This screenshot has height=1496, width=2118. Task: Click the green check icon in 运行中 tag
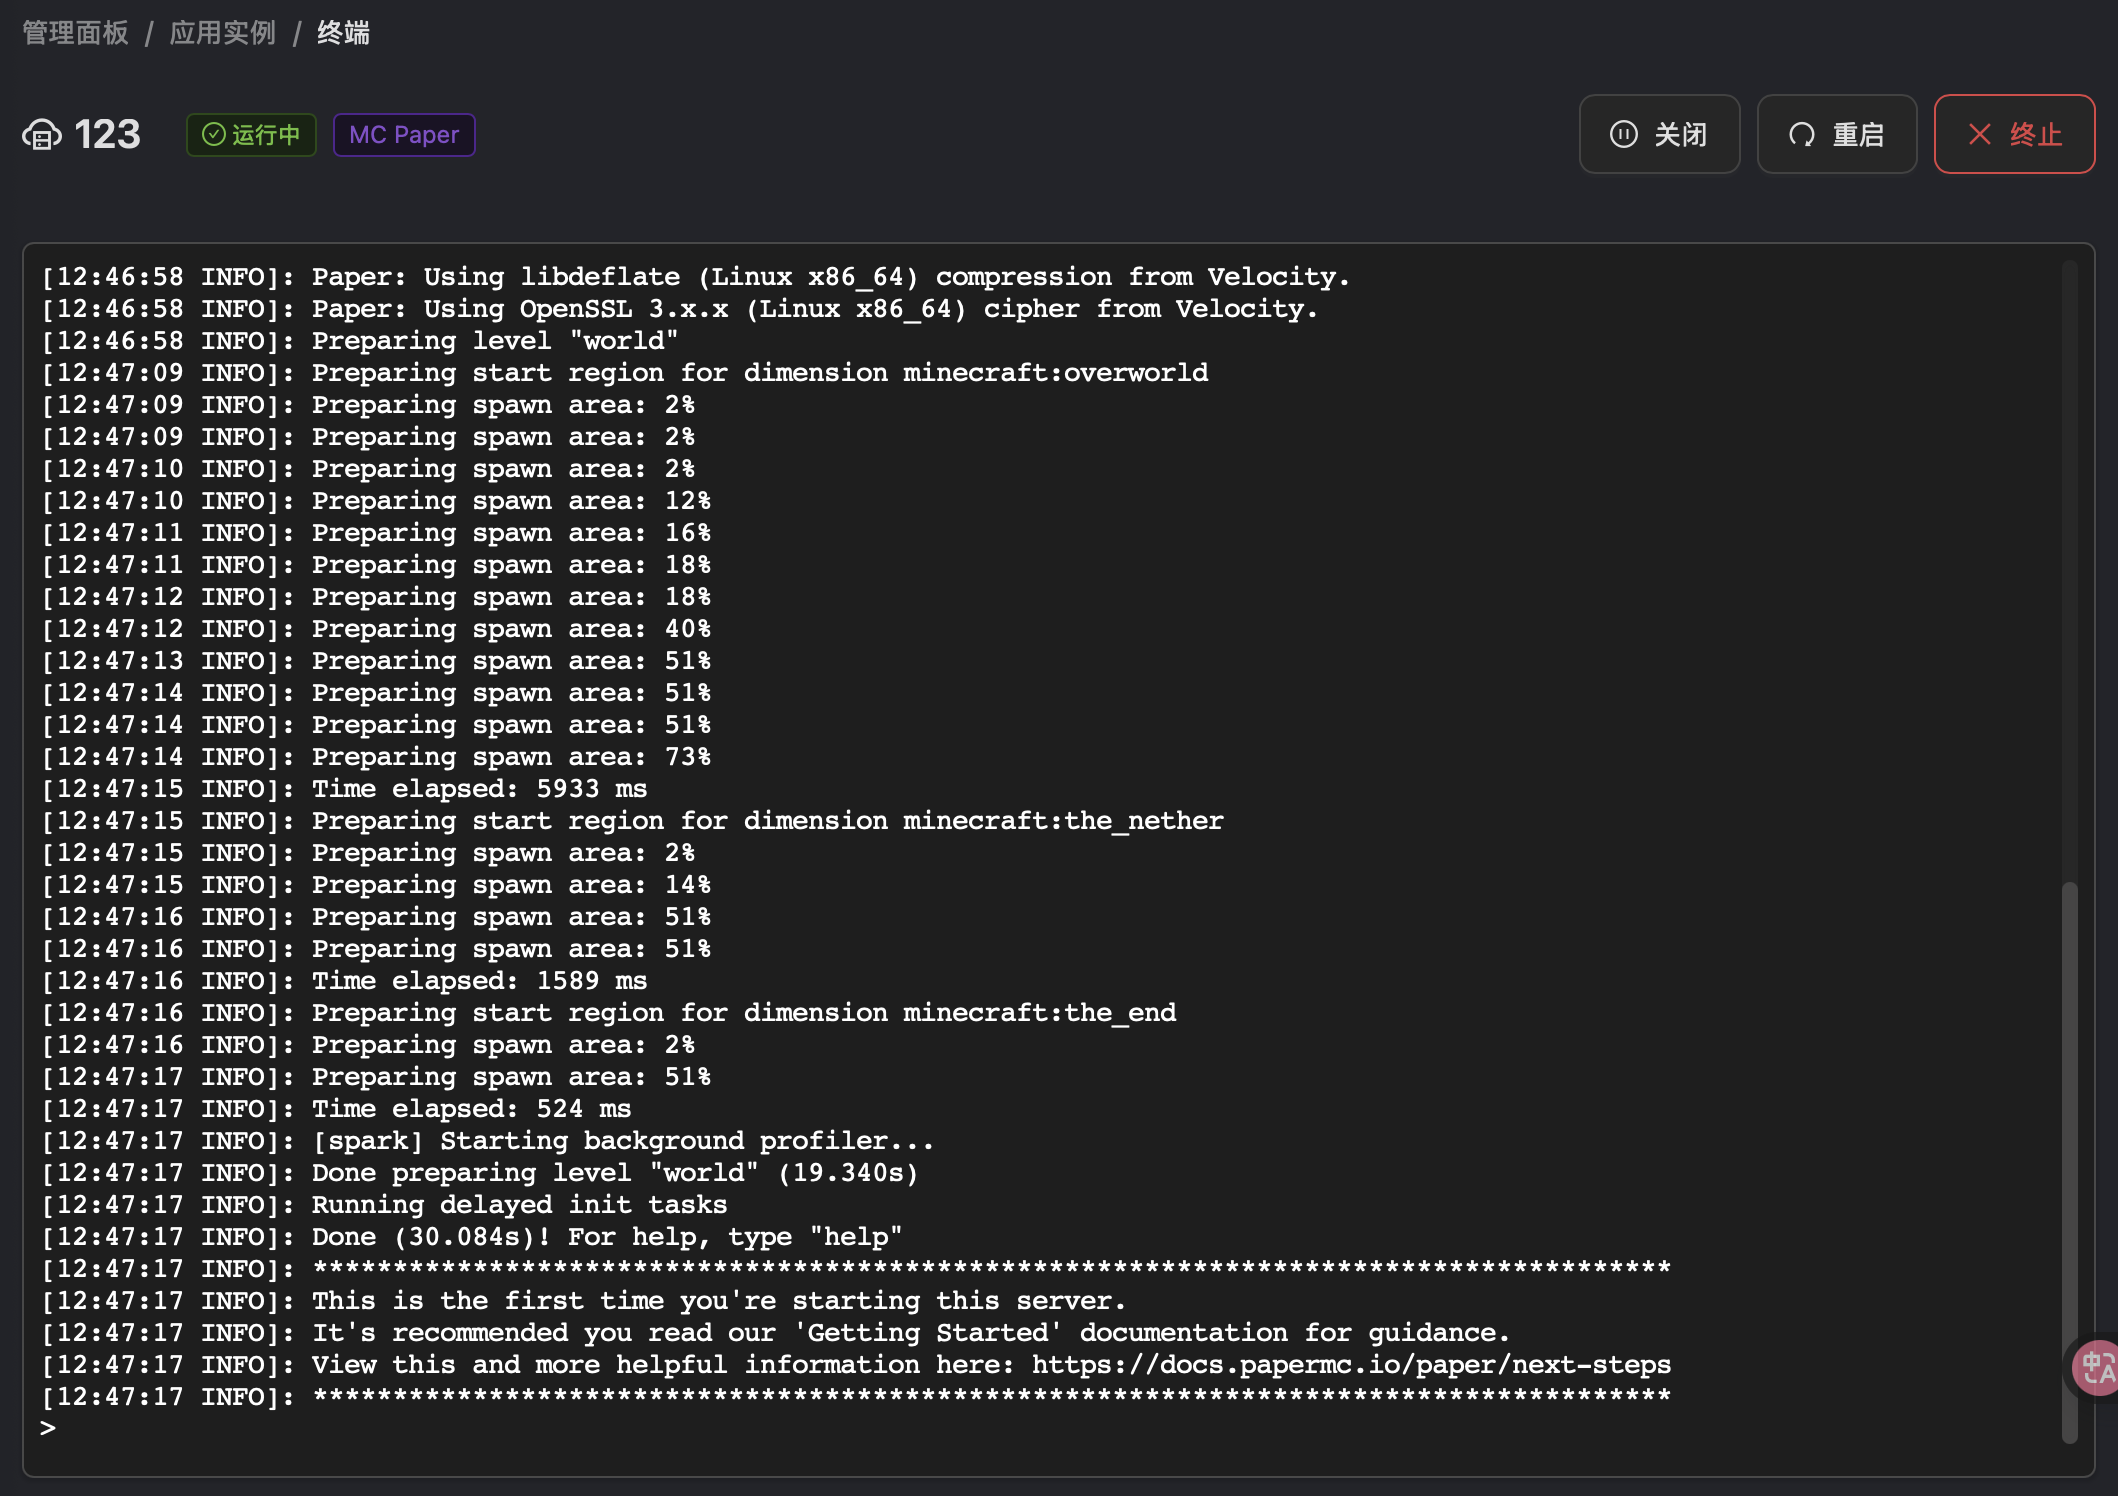[213, 134]
